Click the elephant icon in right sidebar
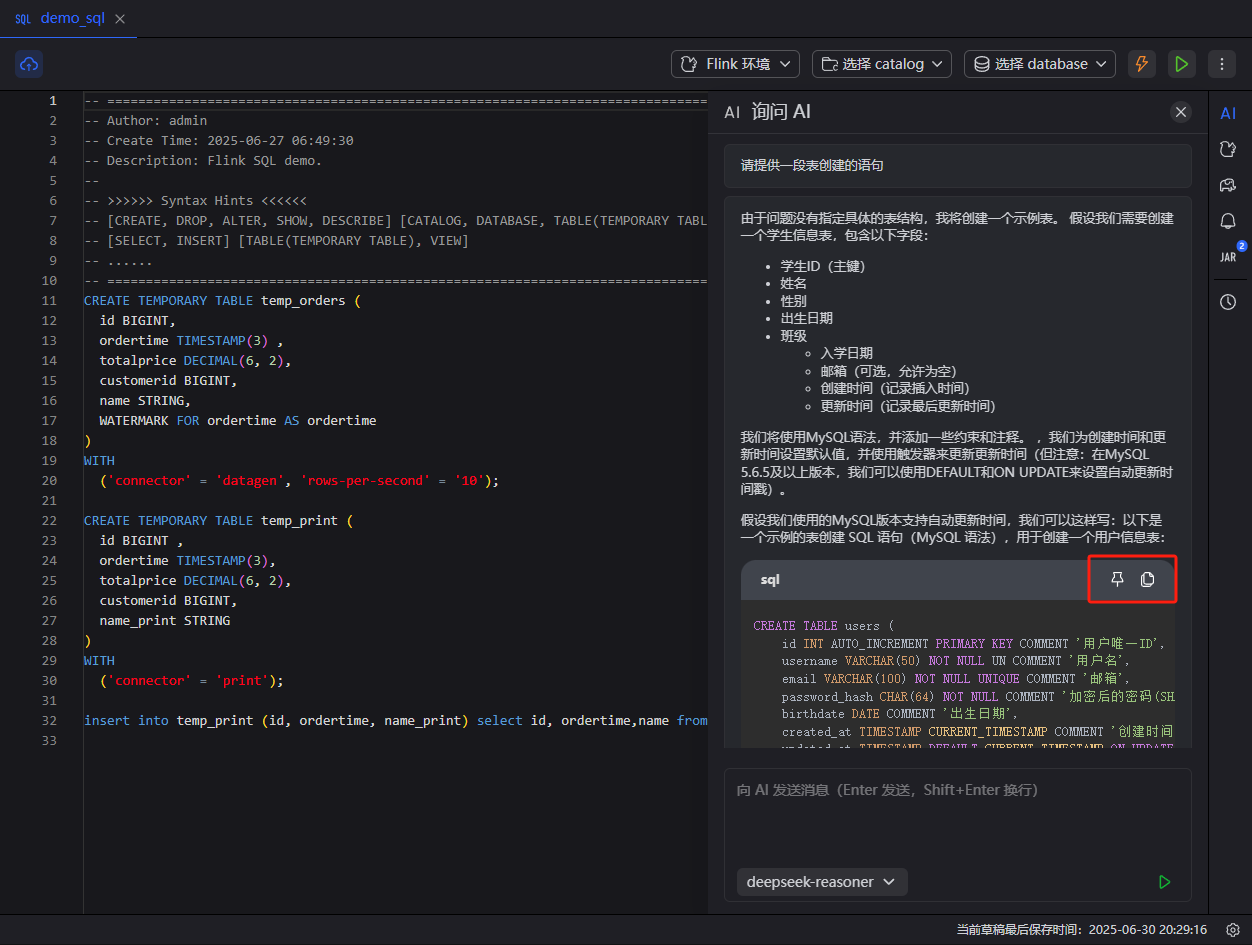Screen dimensions: 1252x945 coord(1228,185)
